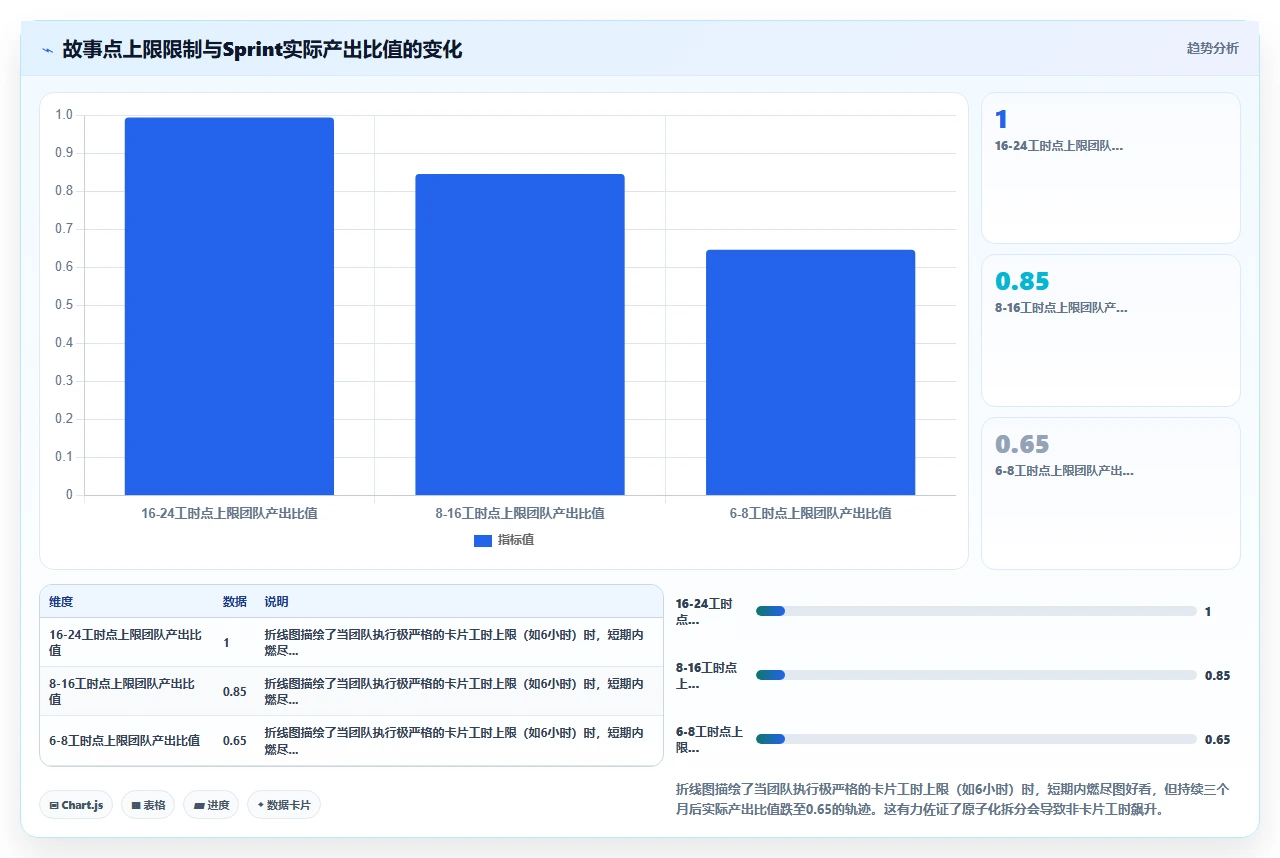Click the summary paragraph starting 折线图描绘了
The image size is (1280, 858).
pos(953,799)
